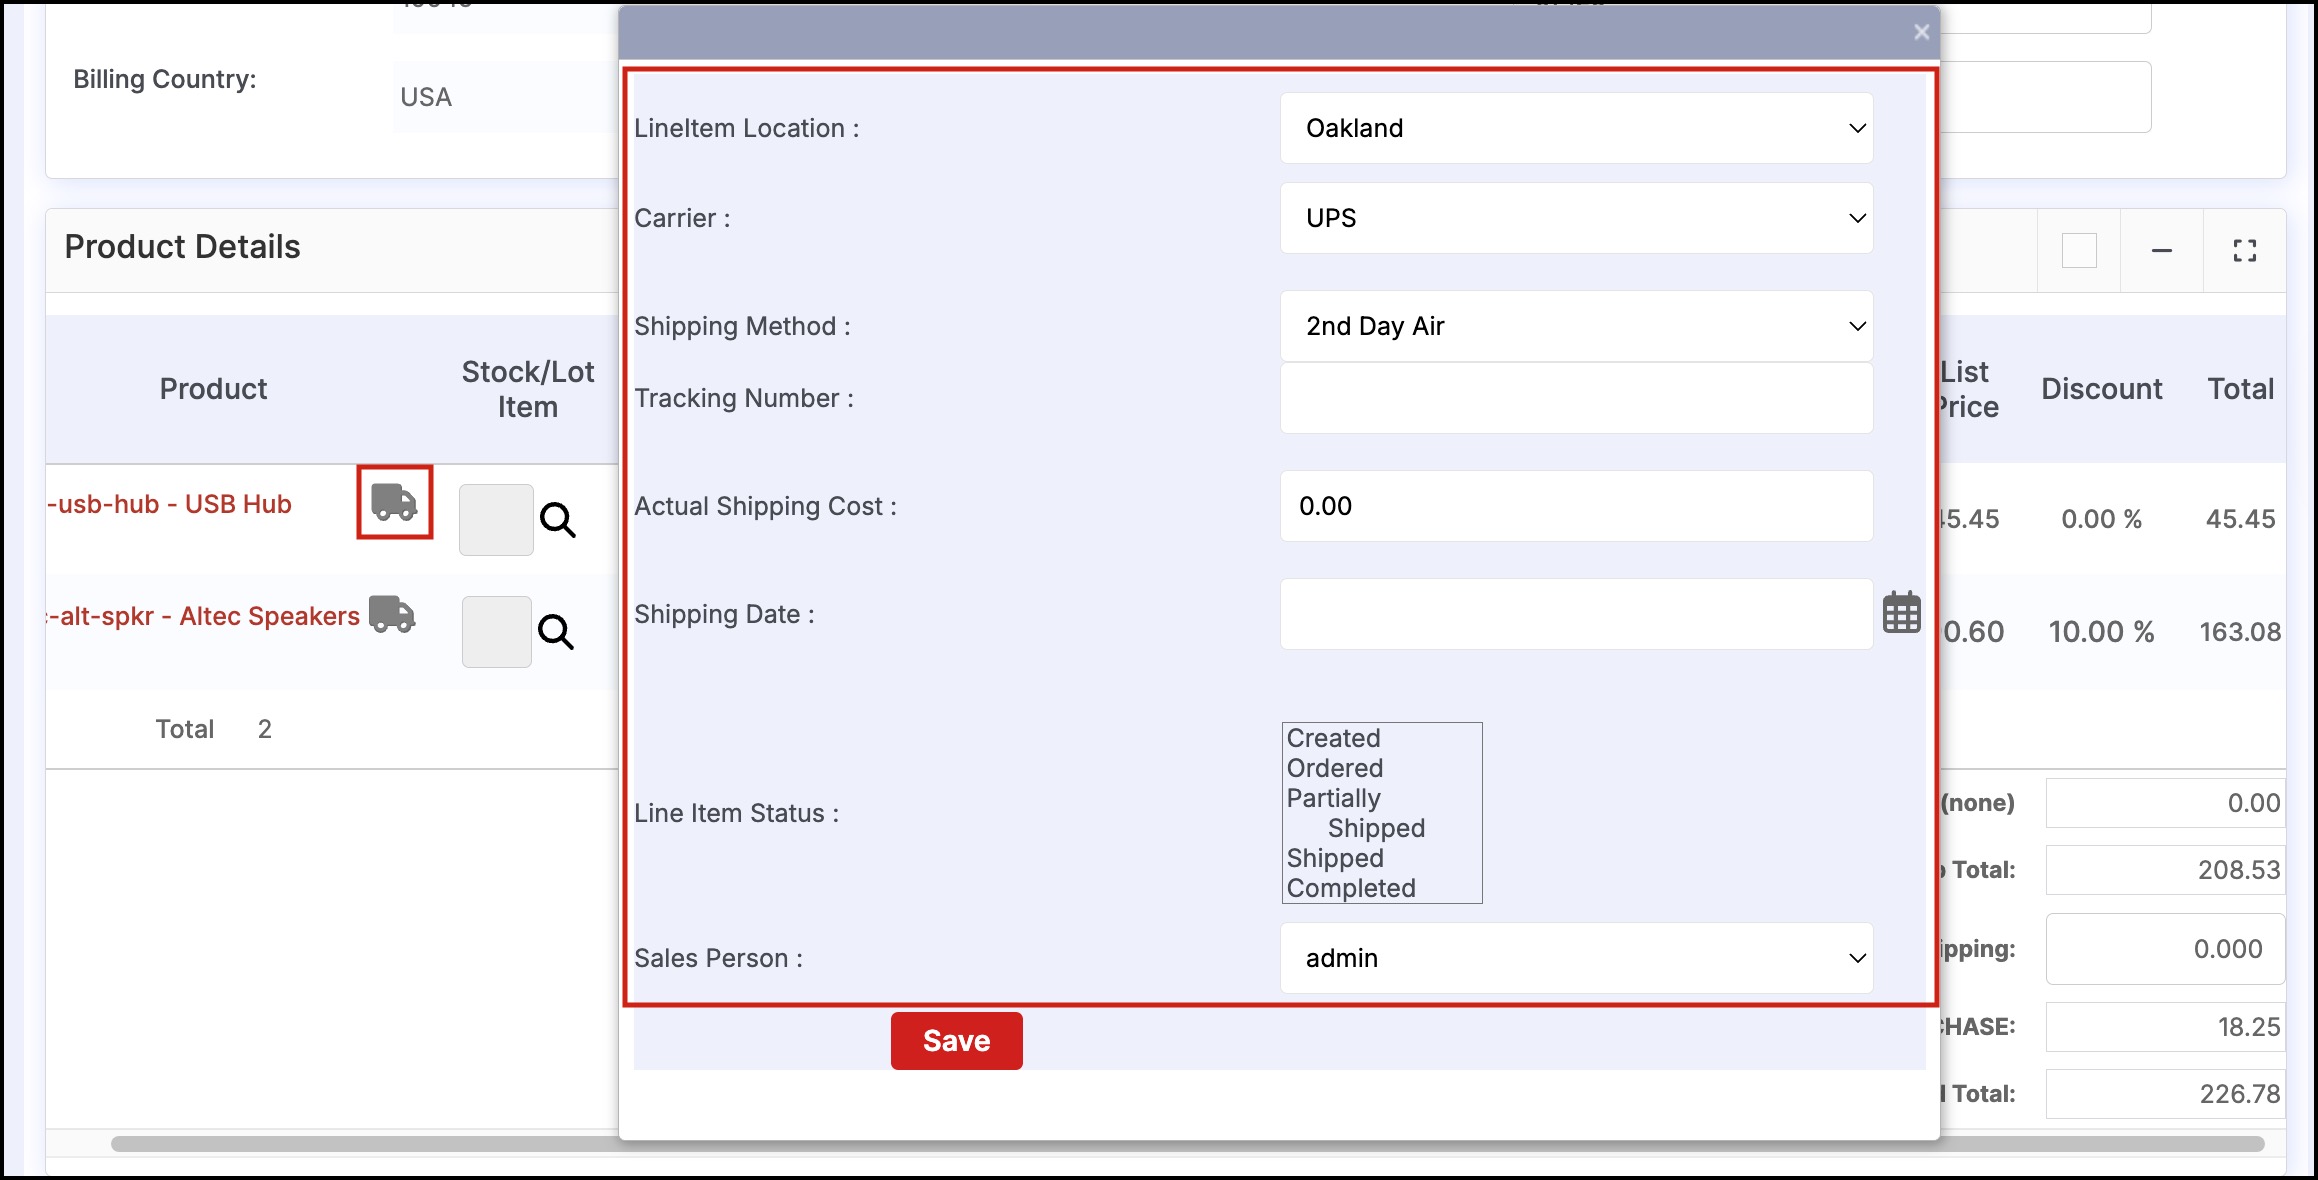
Task: Choose Completed in Line Item Status
Action: pos(1351,888)
